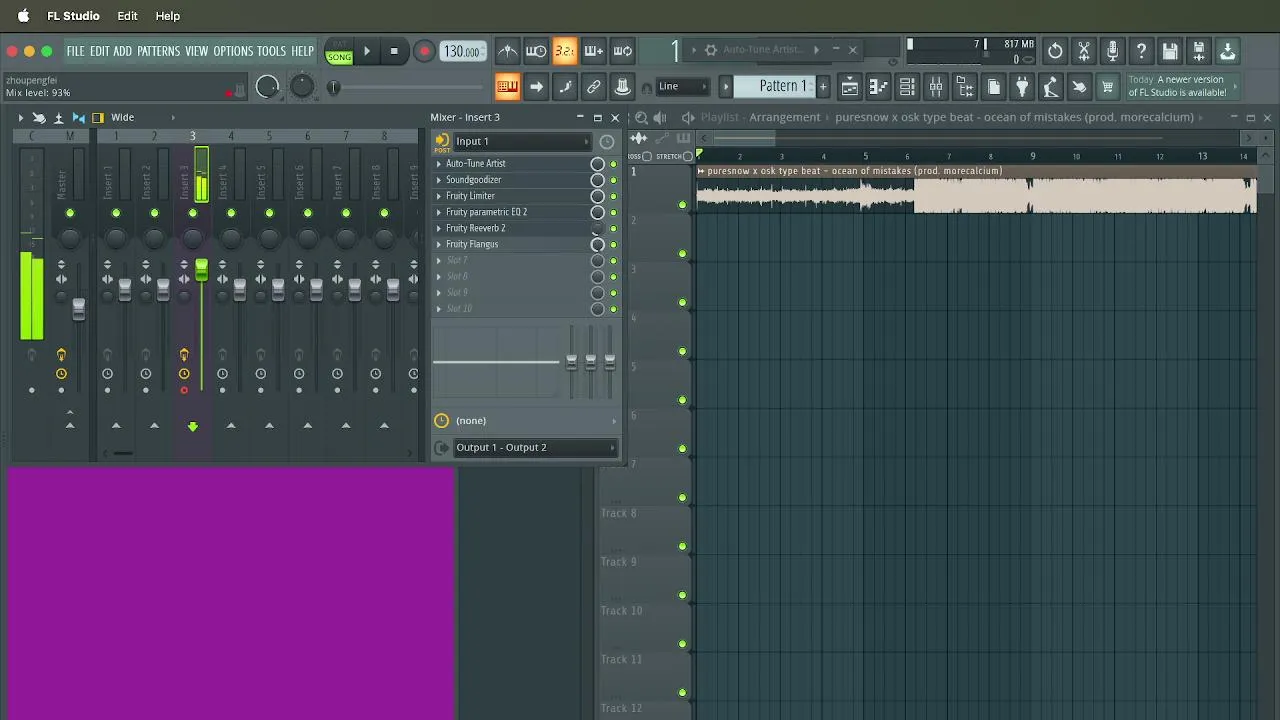Open the plugin picker plug icon
The height and width of the screenshot is (720, 1280).
click(1022, 87)
